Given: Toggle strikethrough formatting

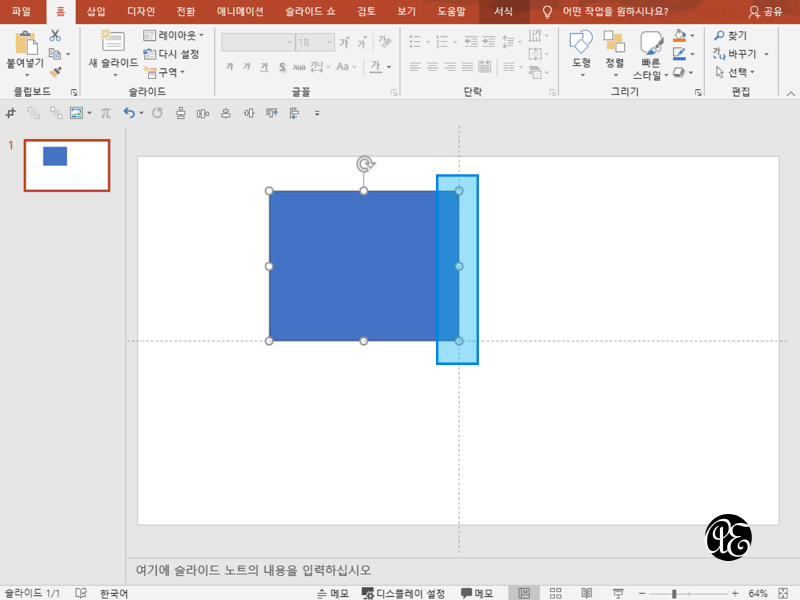Looking at the screenshot, I should [299, 67].
